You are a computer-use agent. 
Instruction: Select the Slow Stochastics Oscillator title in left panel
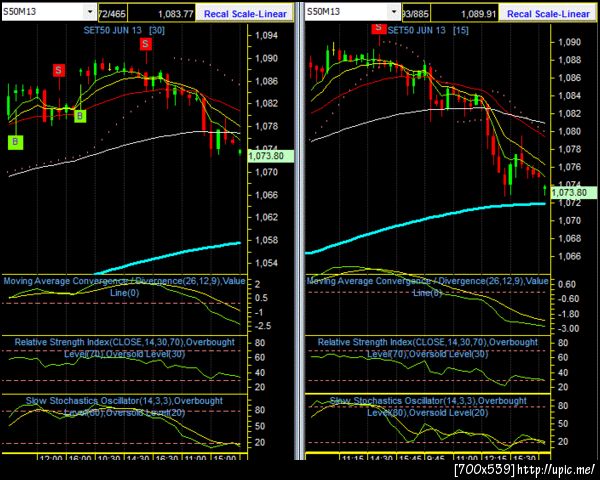coord(124,407)
